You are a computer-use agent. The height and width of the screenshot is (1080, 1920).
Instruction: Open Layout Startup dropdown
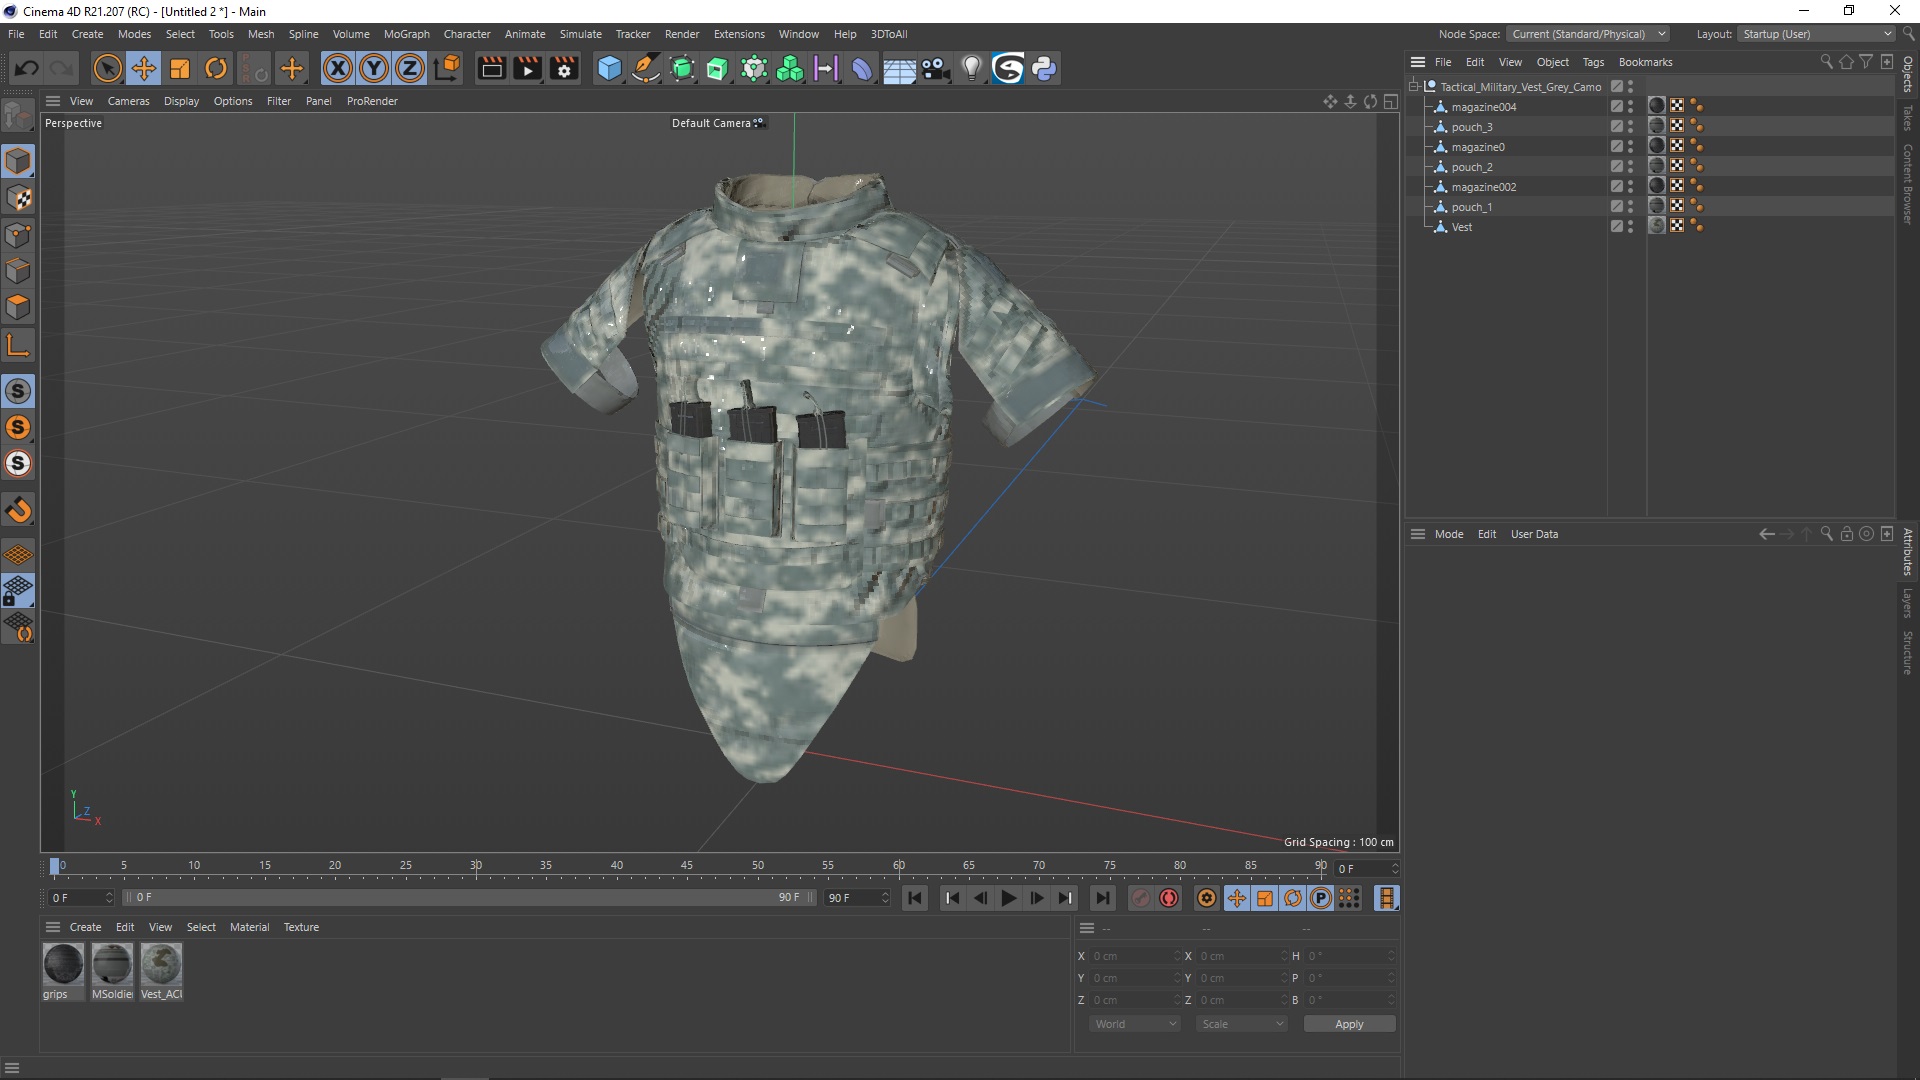tap(1816, 34)
